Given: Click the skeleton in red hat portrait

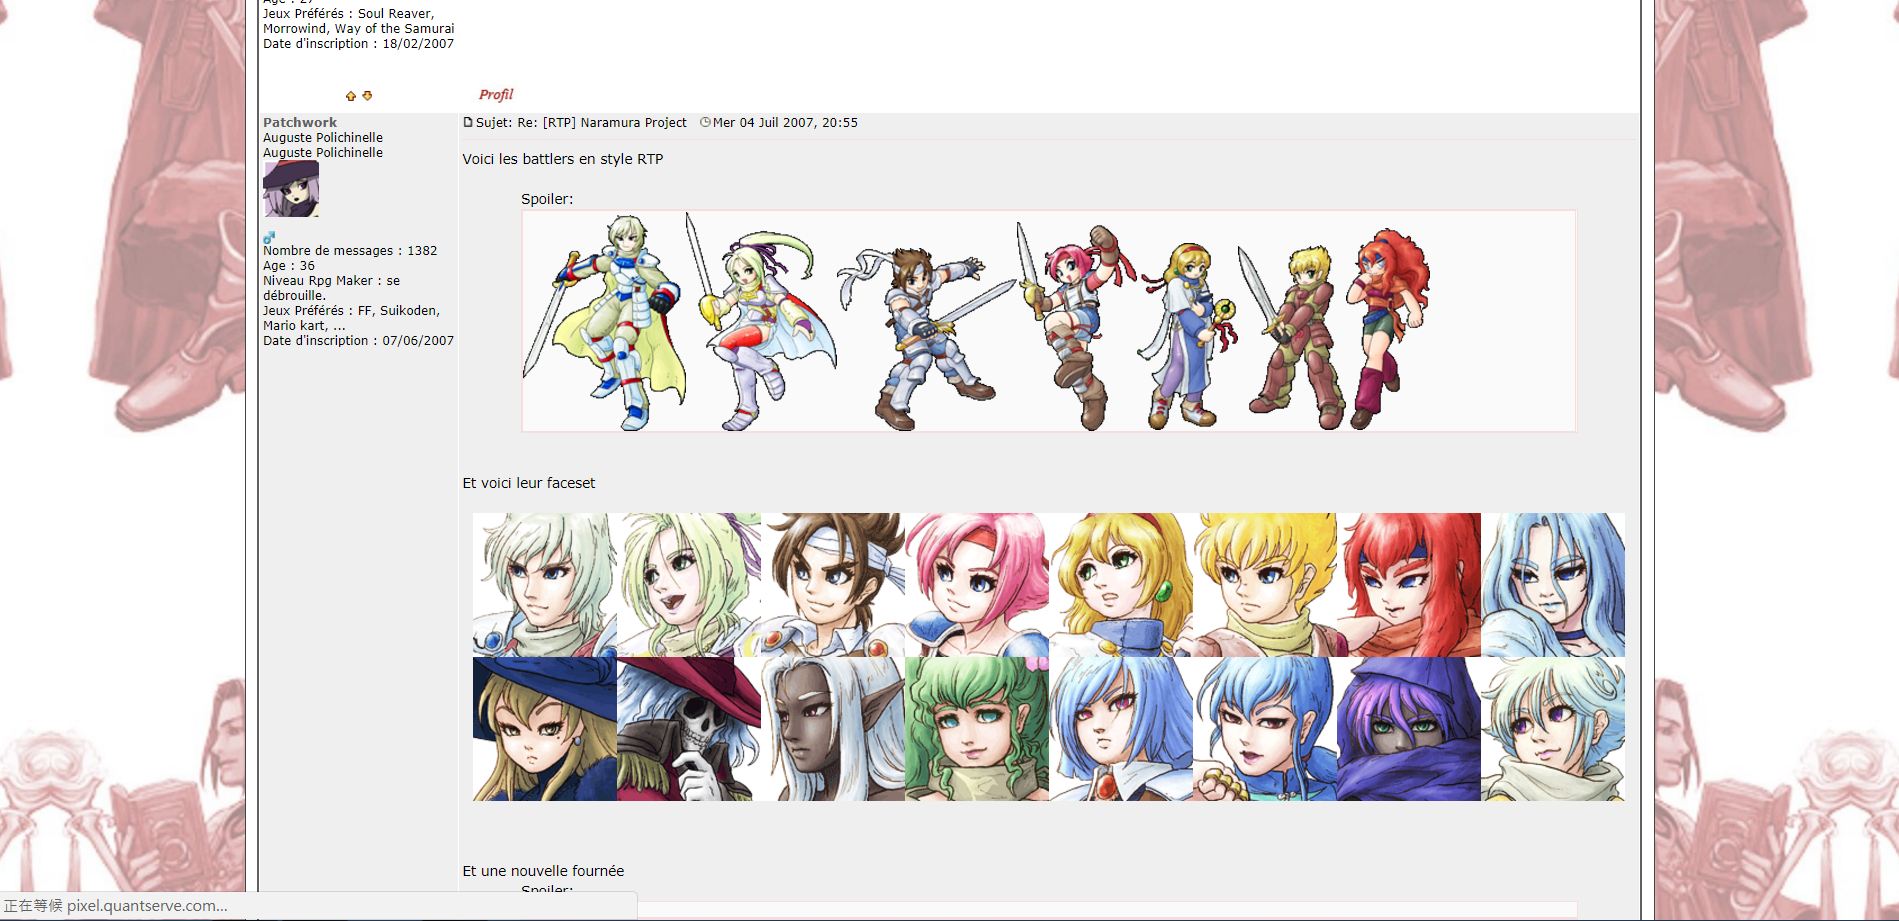Looking at the screenshot, I should pyautogui.click(x=689, y=729).
